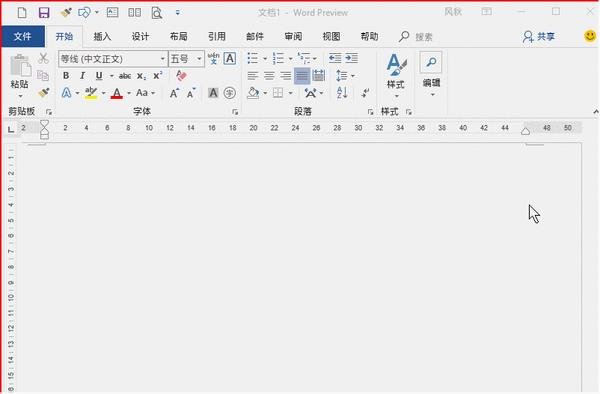Click the red font color button
Screen dimensions: 600x394
tap(117, 93)
